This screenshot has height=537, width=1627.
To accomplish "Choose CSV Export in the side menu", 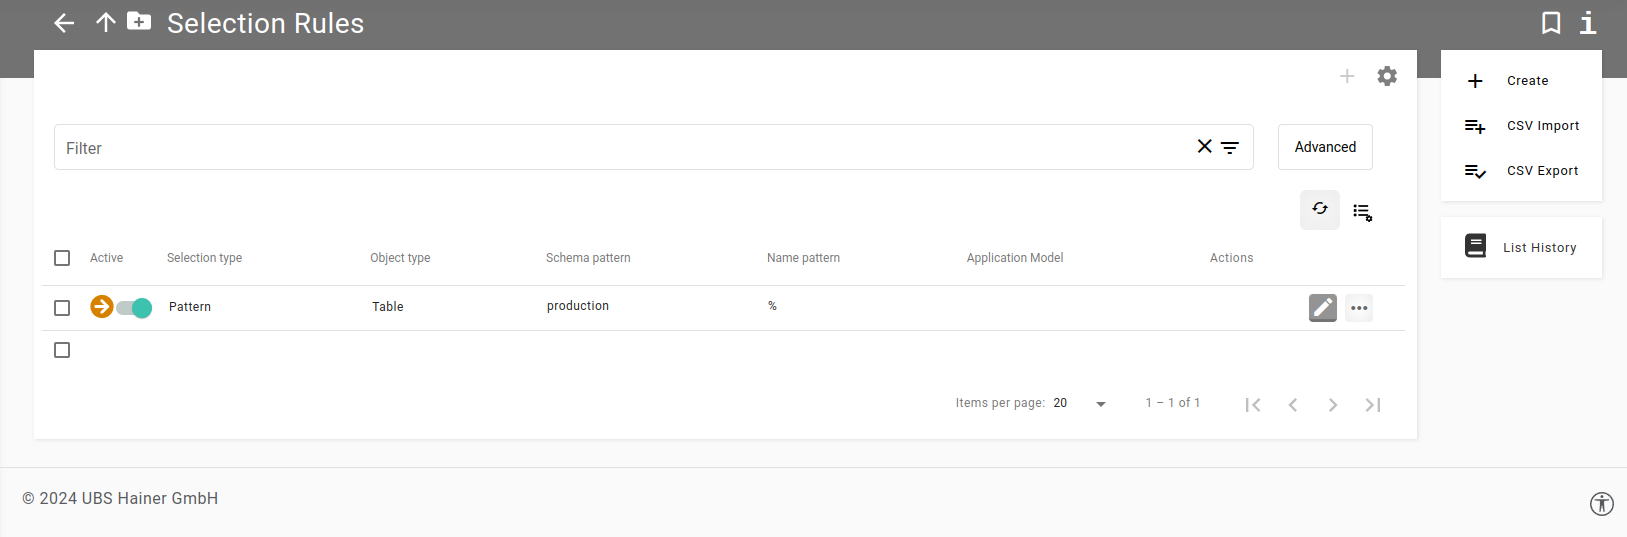I will click(1521, 171).
